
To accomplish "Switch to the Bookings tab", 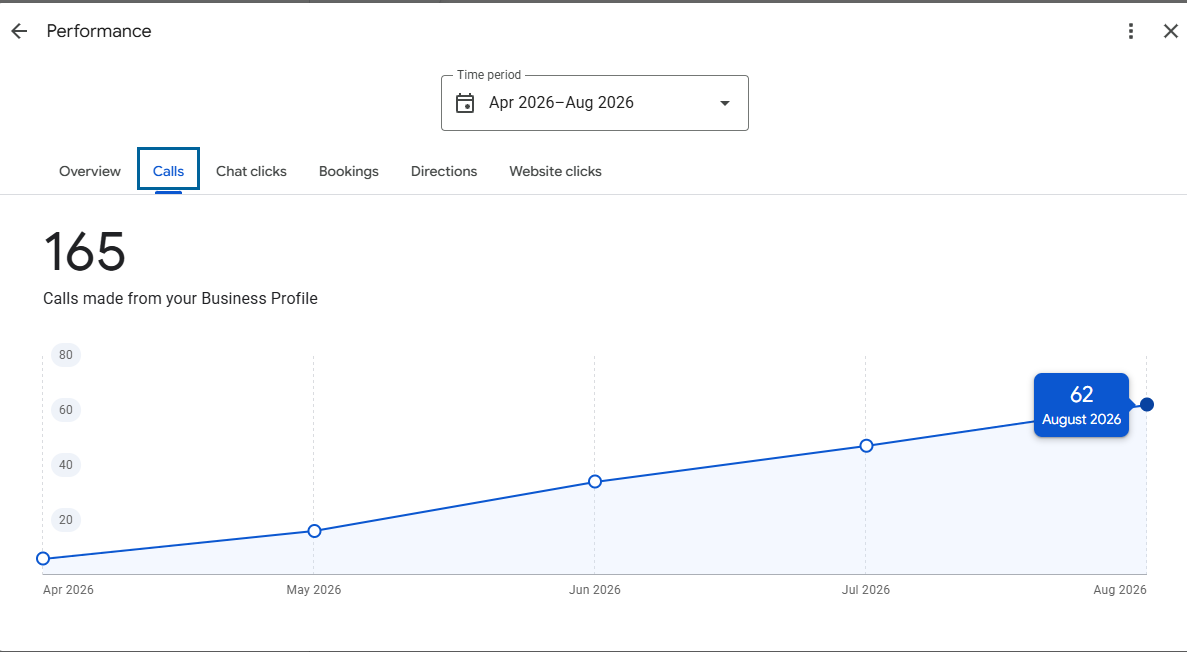I will [348, 171].
